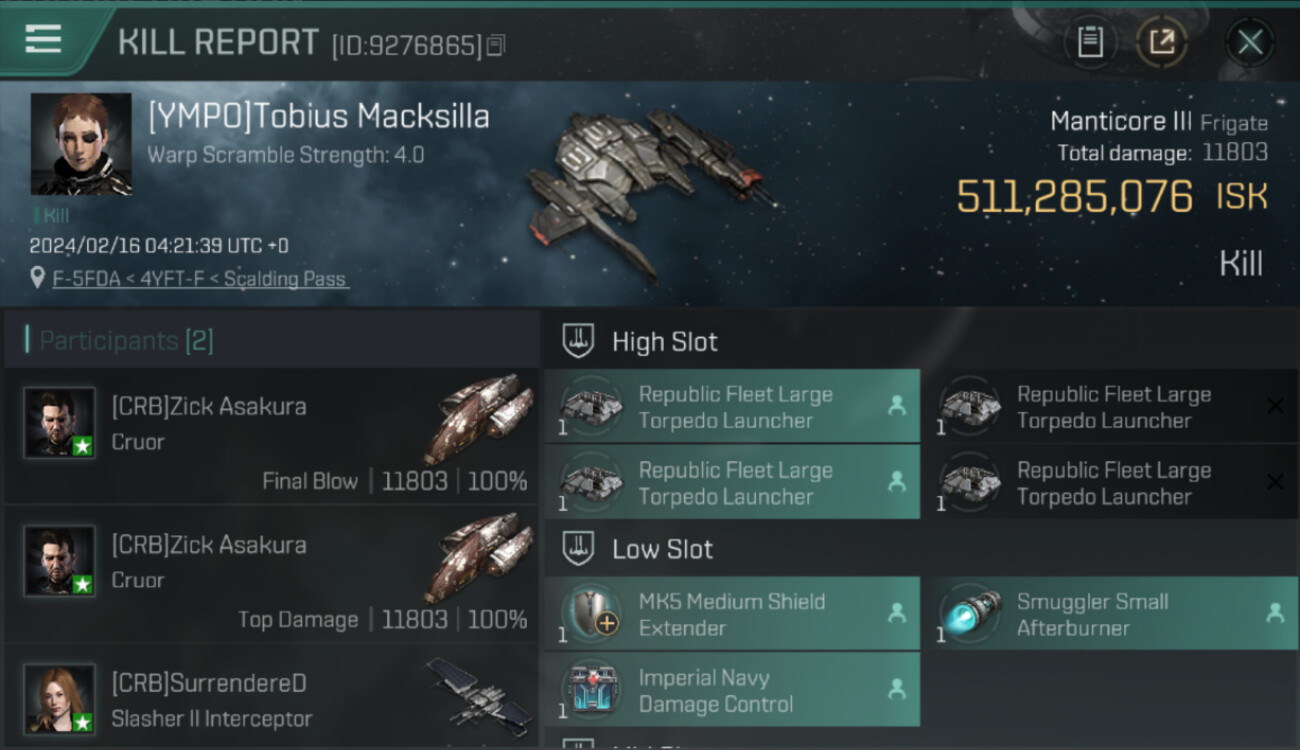
Task: Share the kill report externally
Action: pyautogui.click(x=1161, y=42)
